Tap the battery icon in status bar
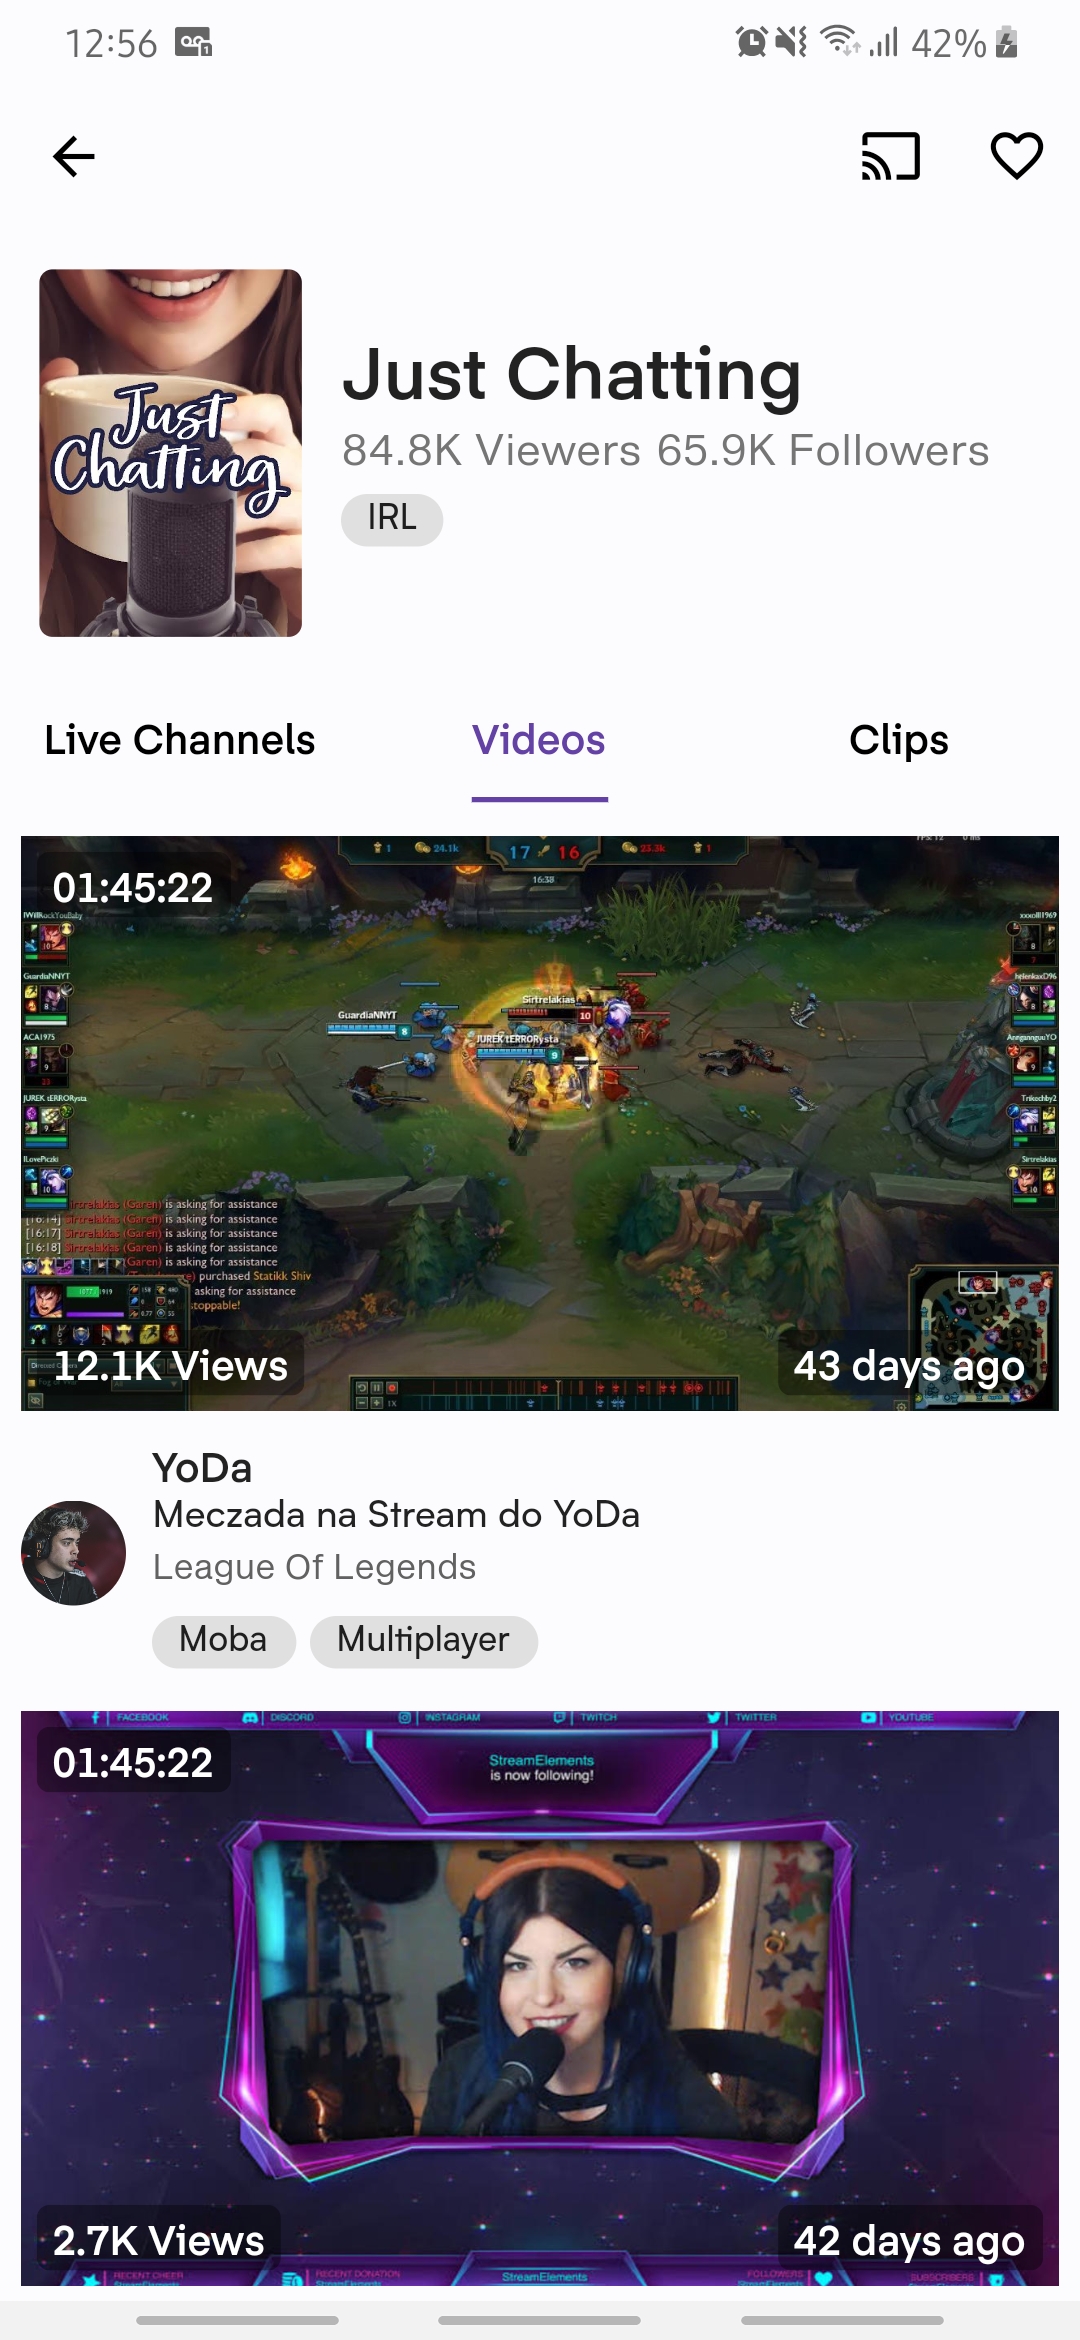 tap(1007, 42)
